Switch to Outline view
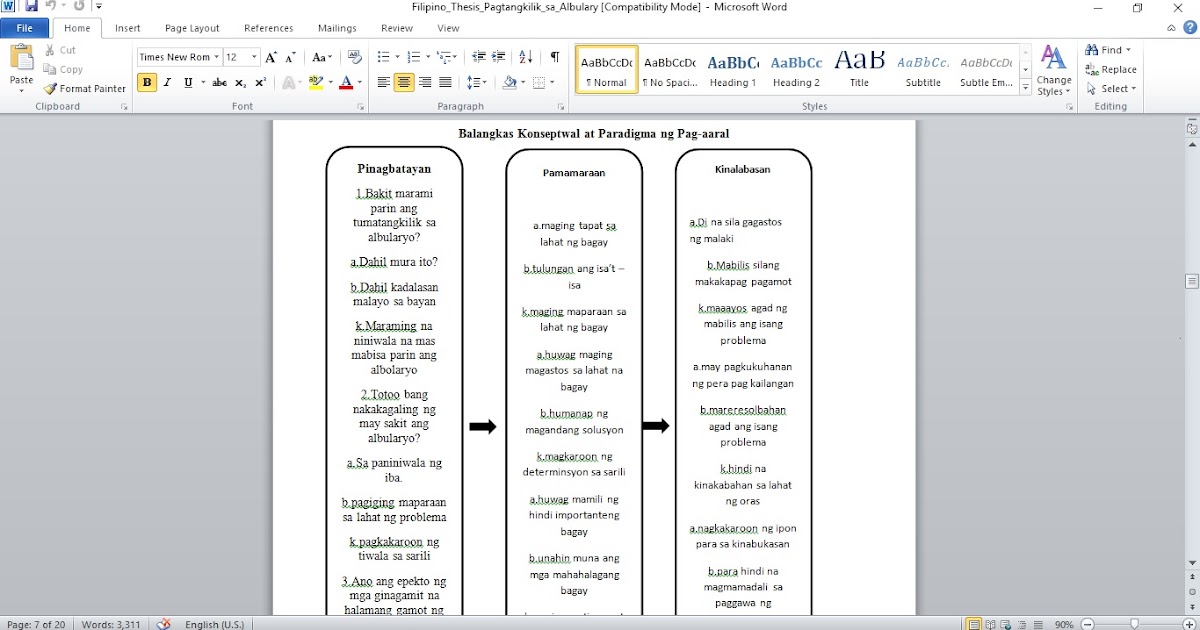This screenshot has width=1200, height=630. pos(1020,624)
